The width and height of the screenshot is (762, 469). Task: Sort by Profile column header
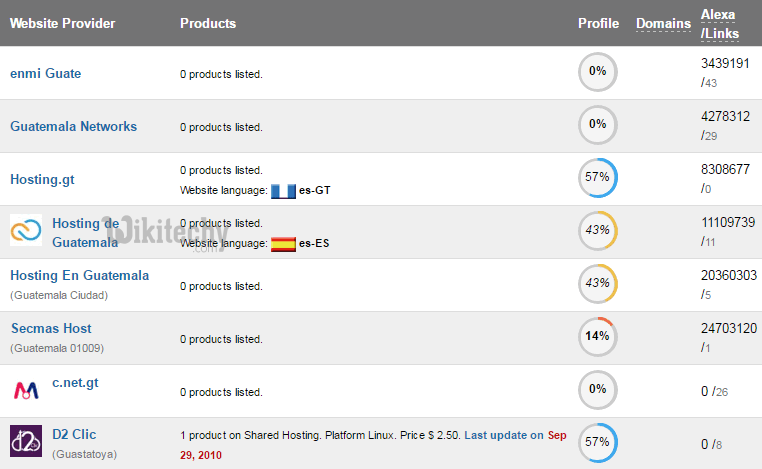tap(598, 23)
